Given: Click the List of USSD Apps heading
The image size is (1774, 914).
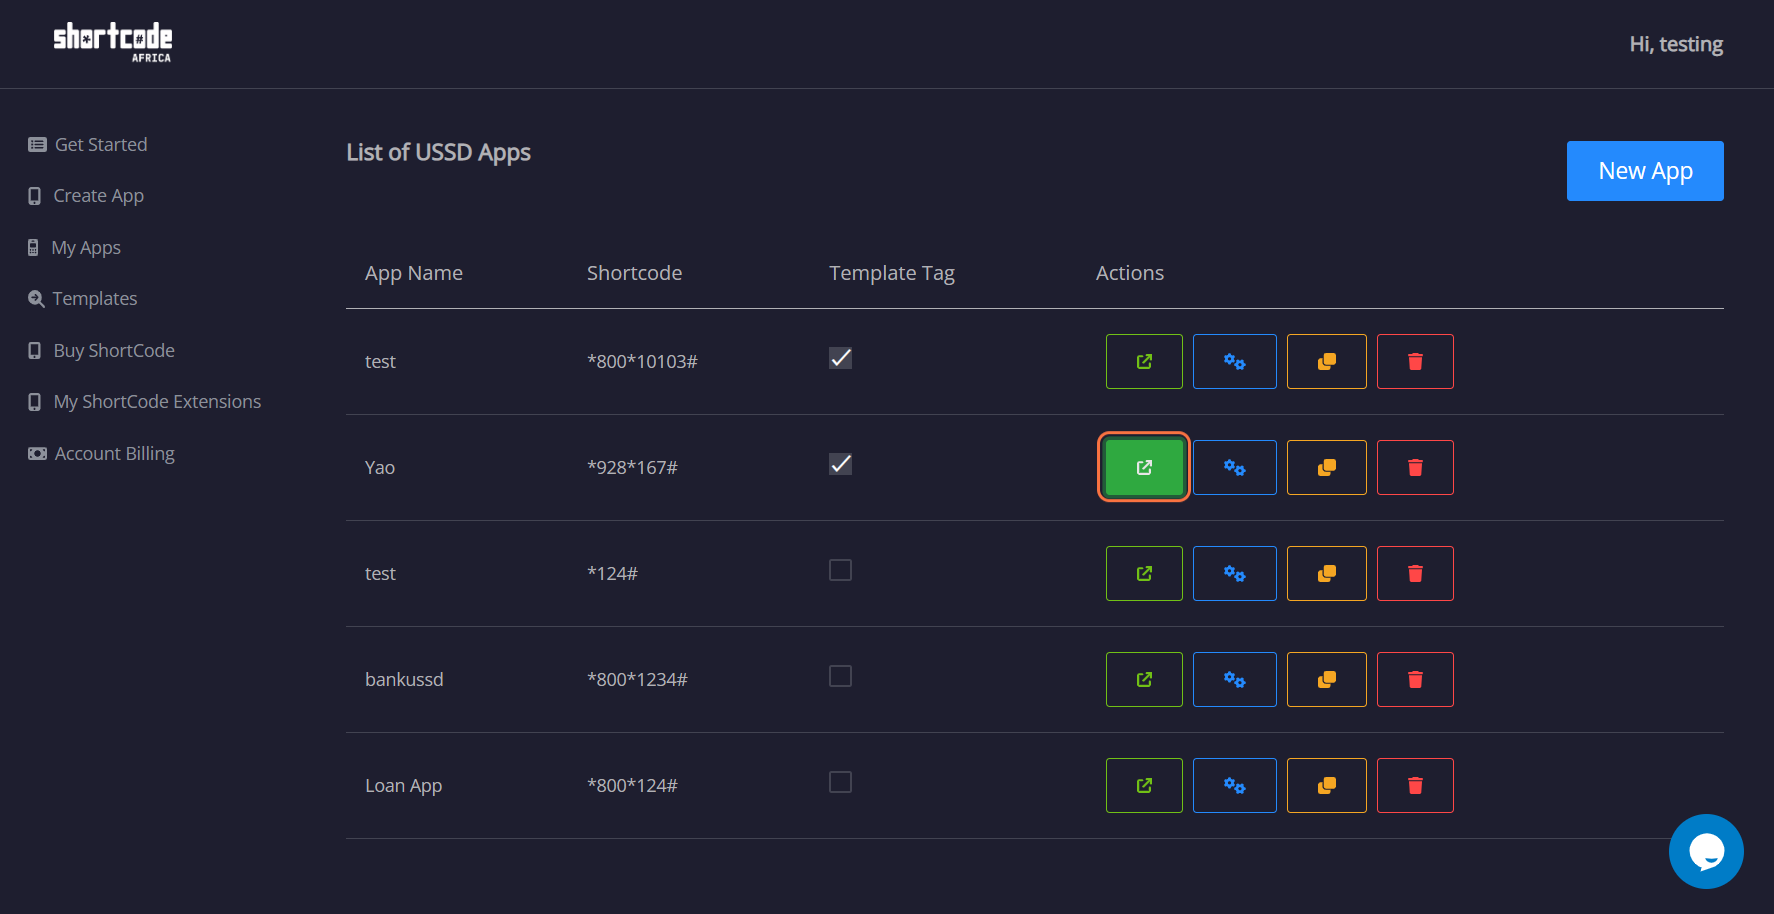Looking at the screenshot, I should 438,152.
